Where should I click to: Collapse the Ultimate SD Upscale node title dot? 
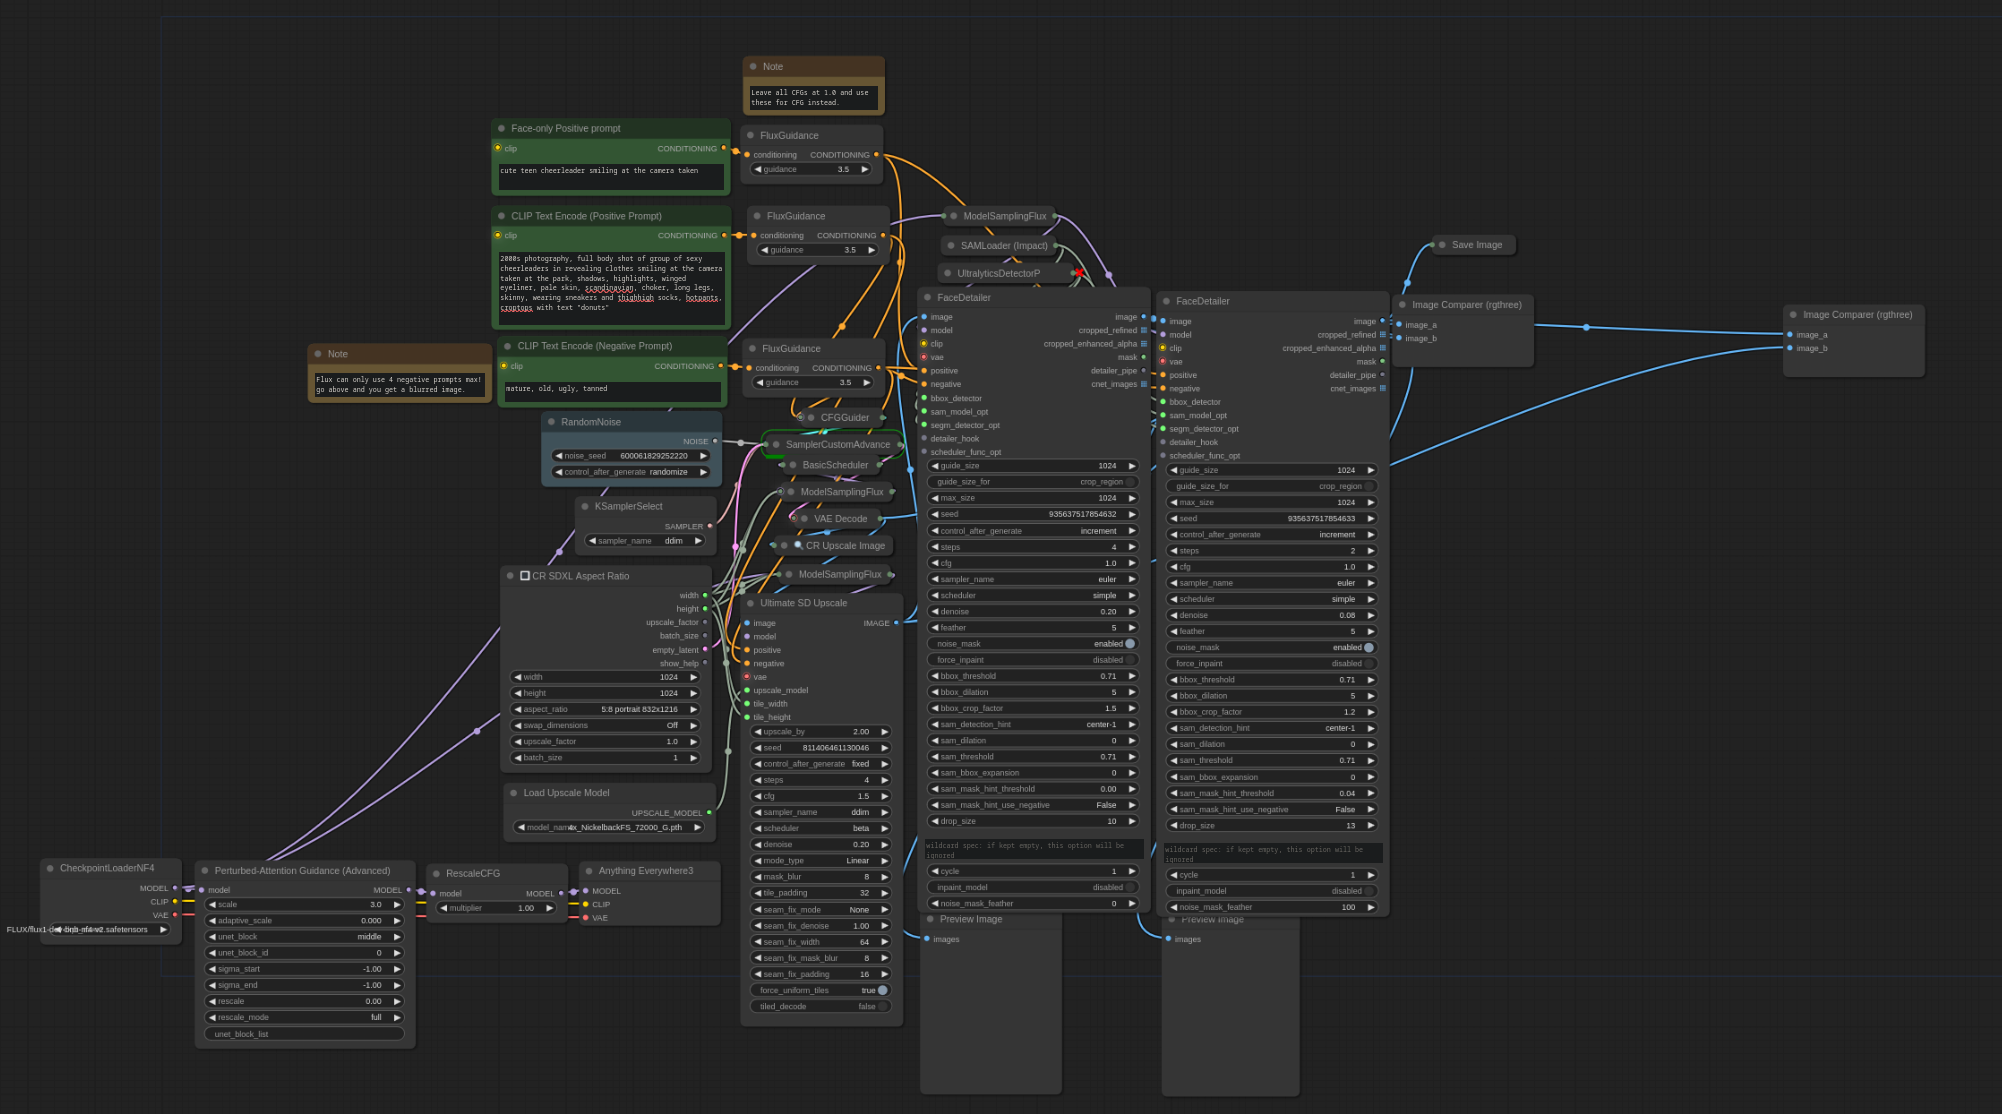pyautogui.click(x=750, y=603)
